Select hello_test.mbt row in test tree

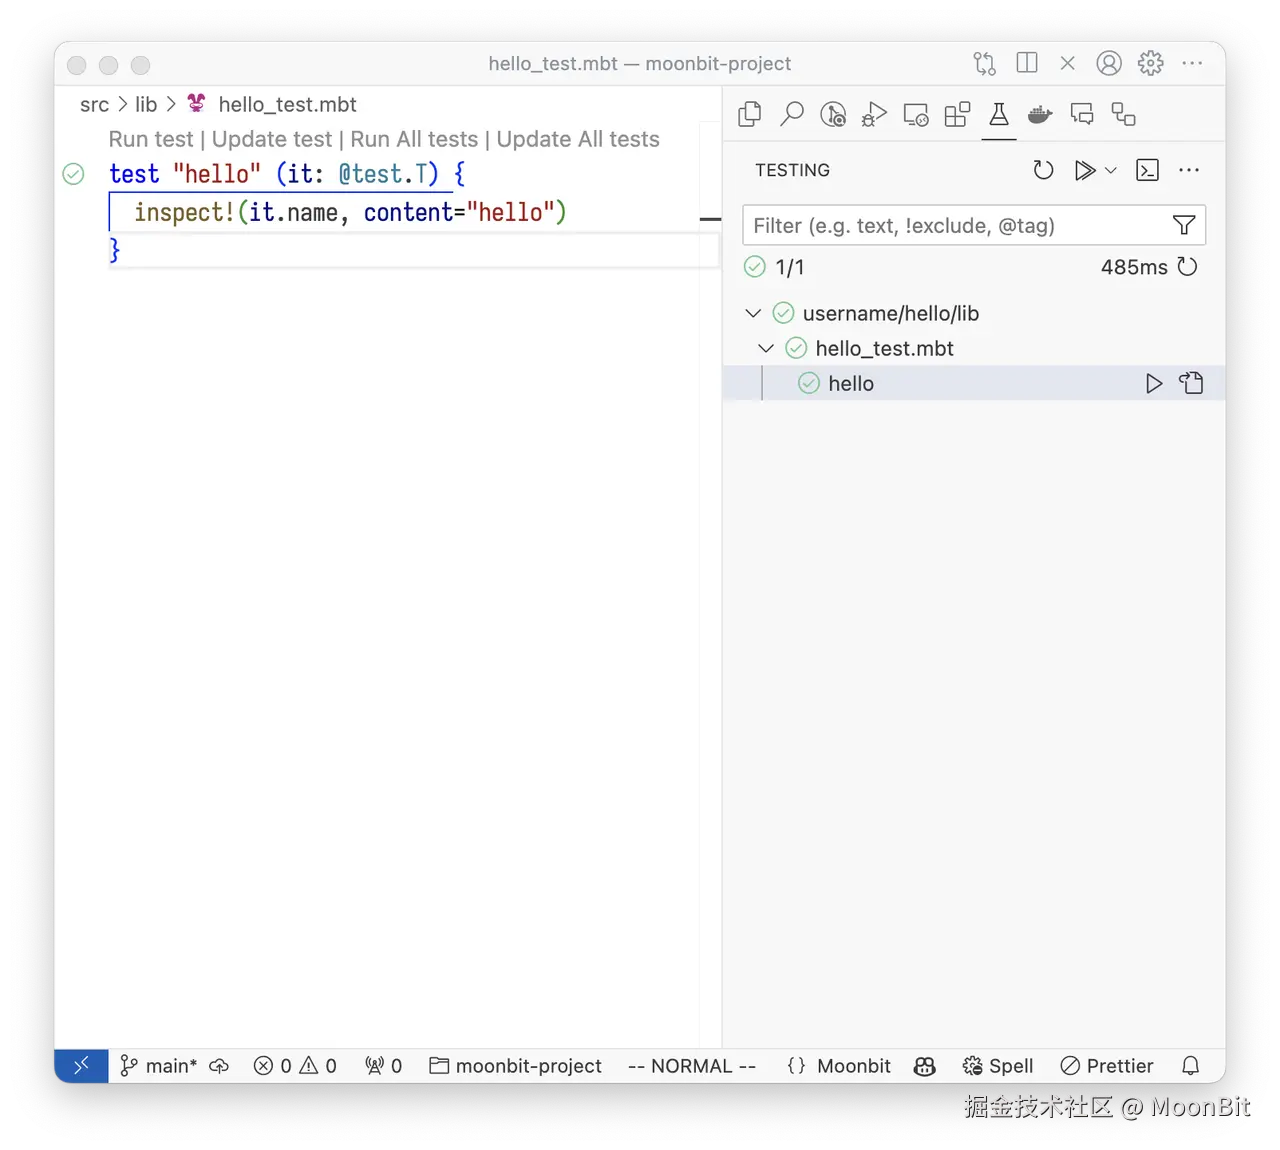[x=974, y=348]
